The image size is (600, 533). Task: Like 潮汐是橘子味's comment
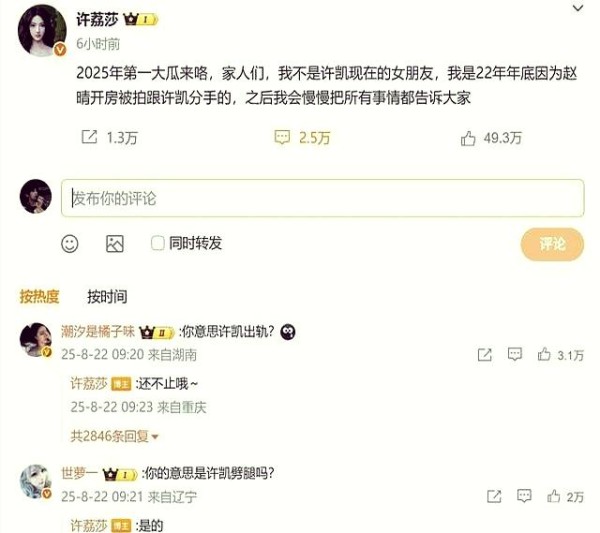click(x=544, y=354)
